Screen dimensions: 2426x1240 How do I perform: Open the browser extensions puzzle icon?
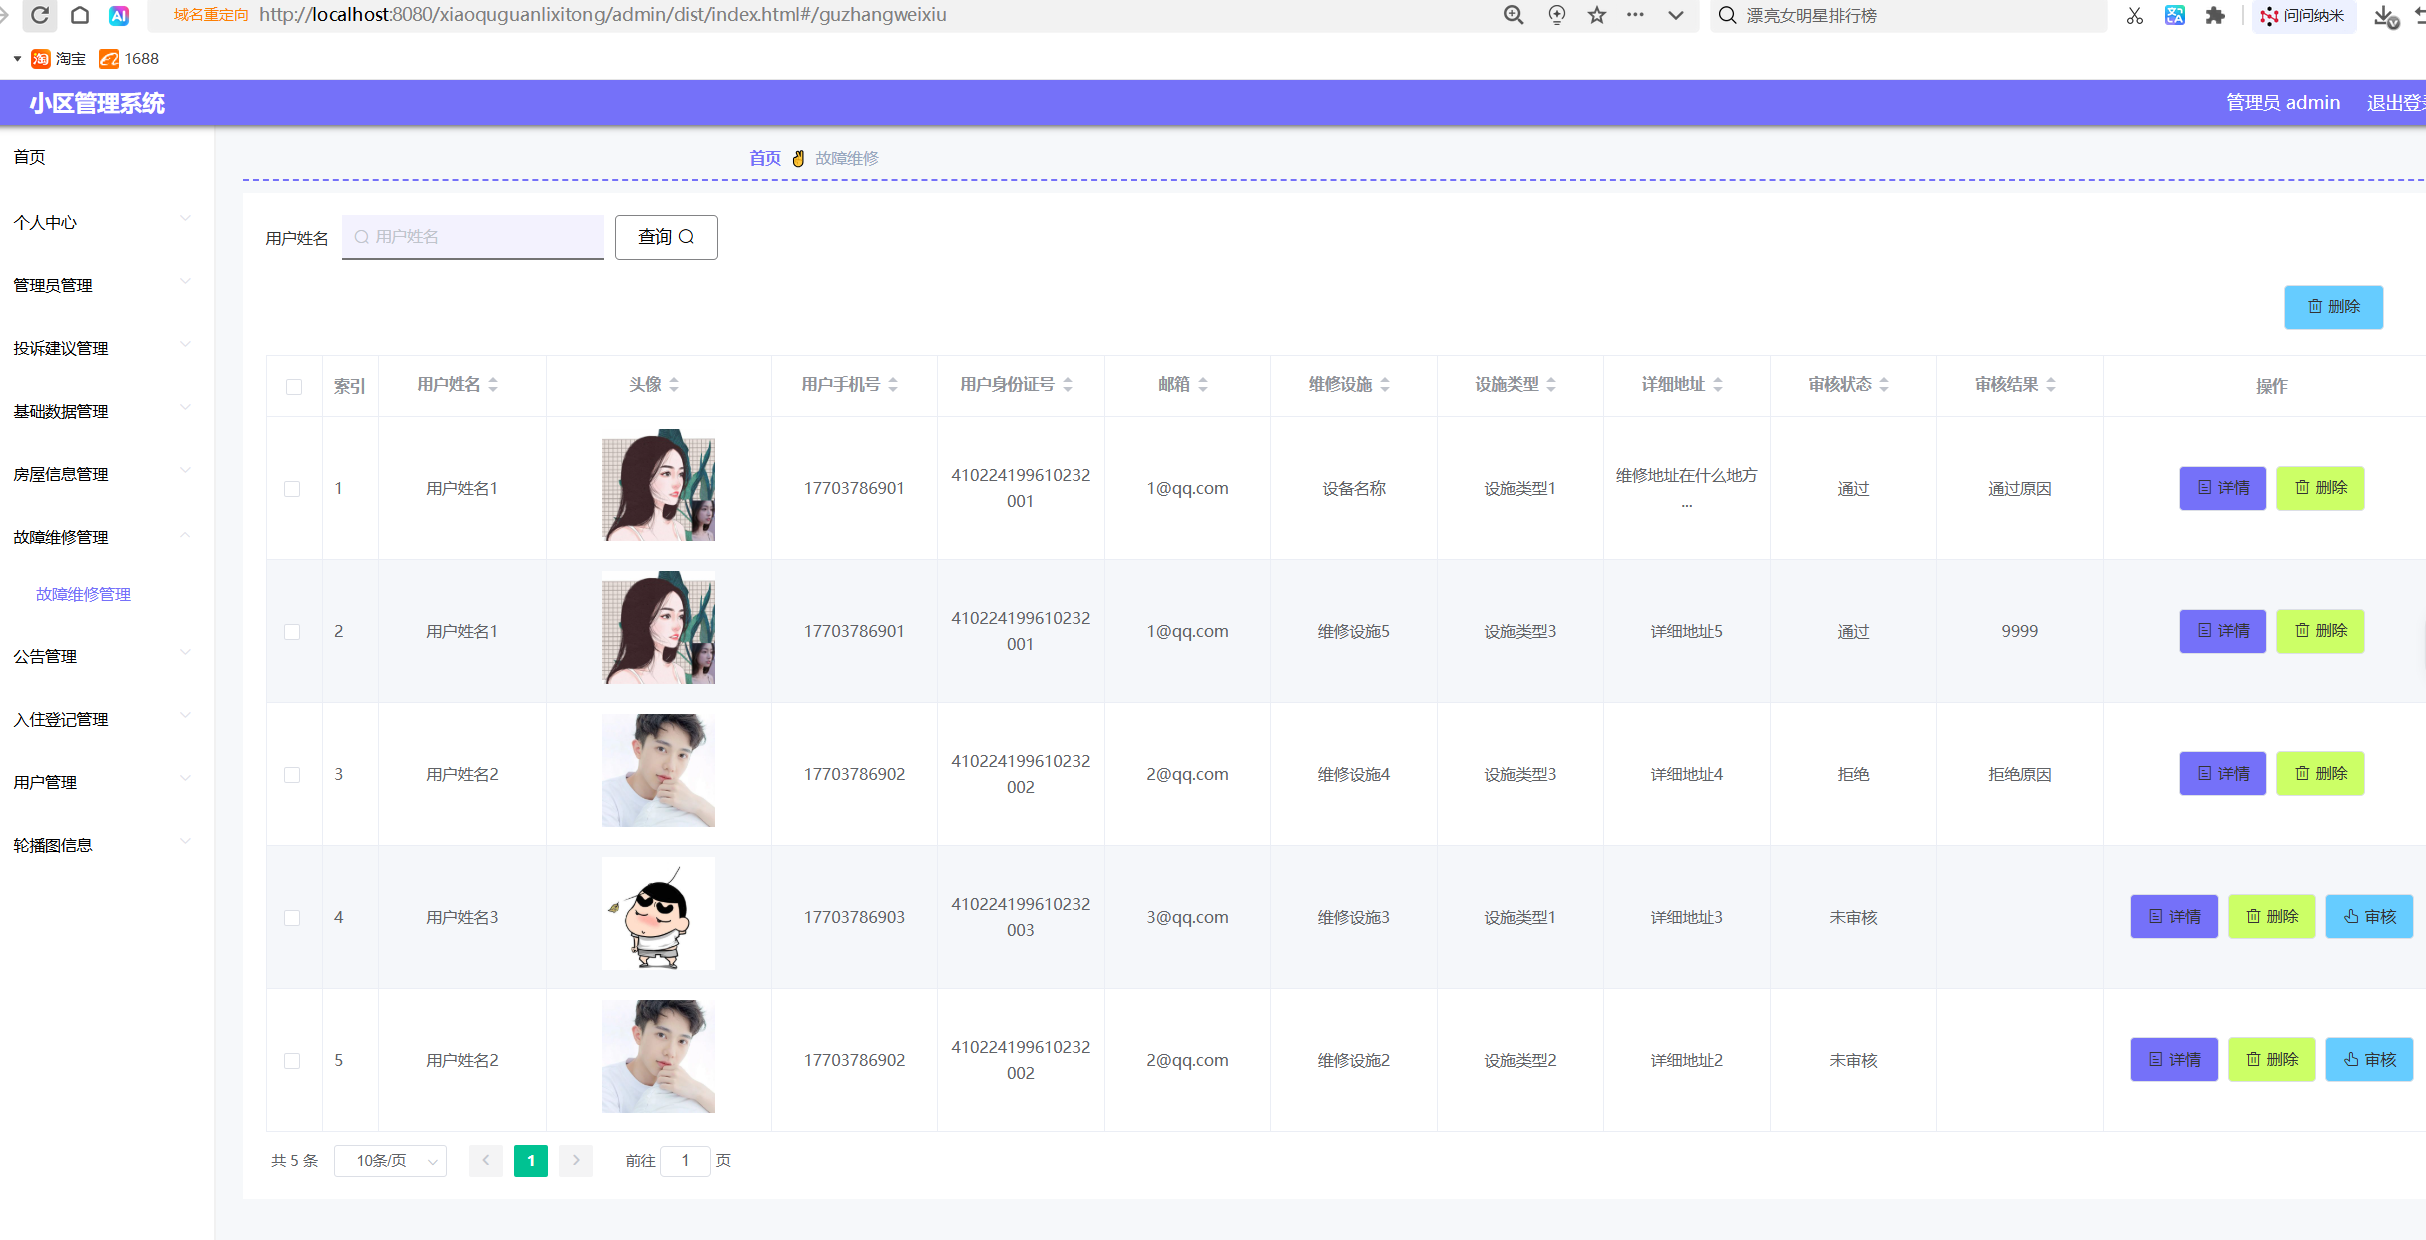tap(2215, 15)
